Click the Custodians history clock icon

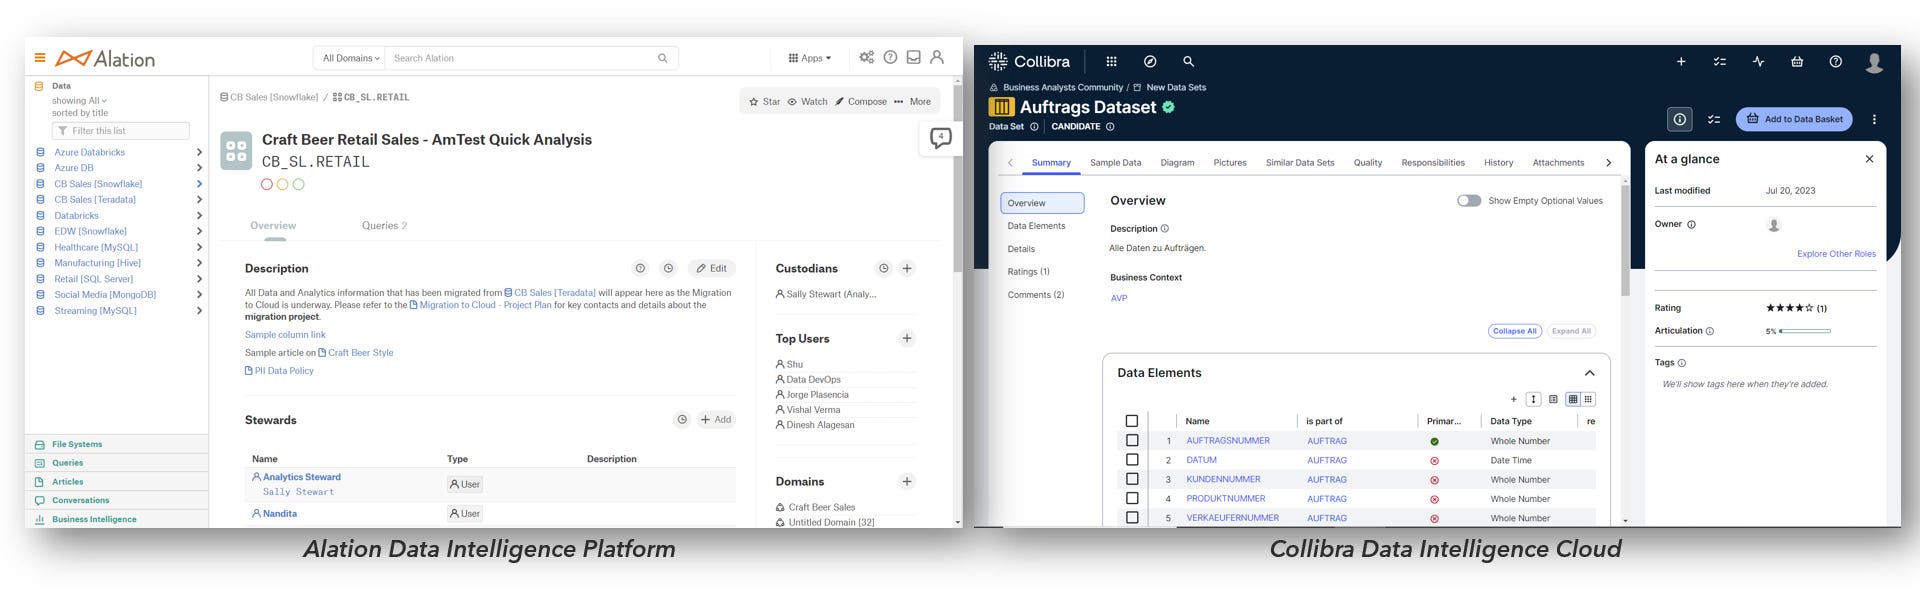coord(884,268)
